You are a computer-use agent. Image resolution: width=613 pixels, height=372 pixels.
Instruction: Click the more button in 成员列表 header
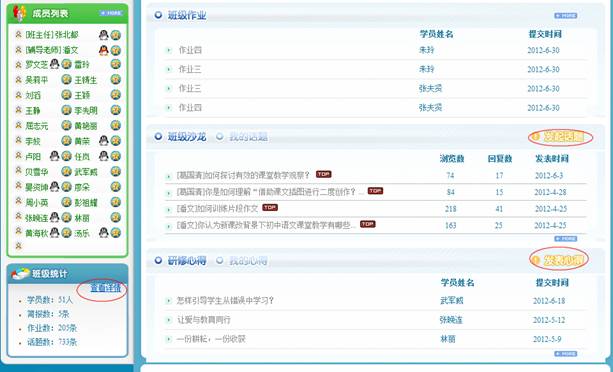111,13
